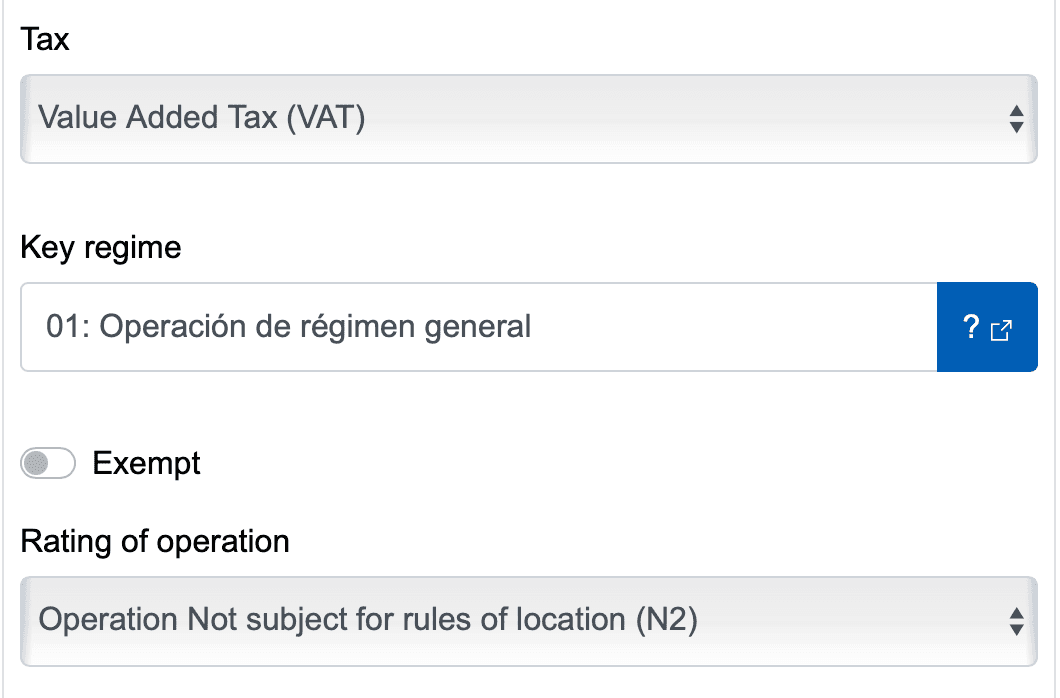Screen dimensions: 1060x698
Task: Click the Tax label heading
Action: point(44,38)
